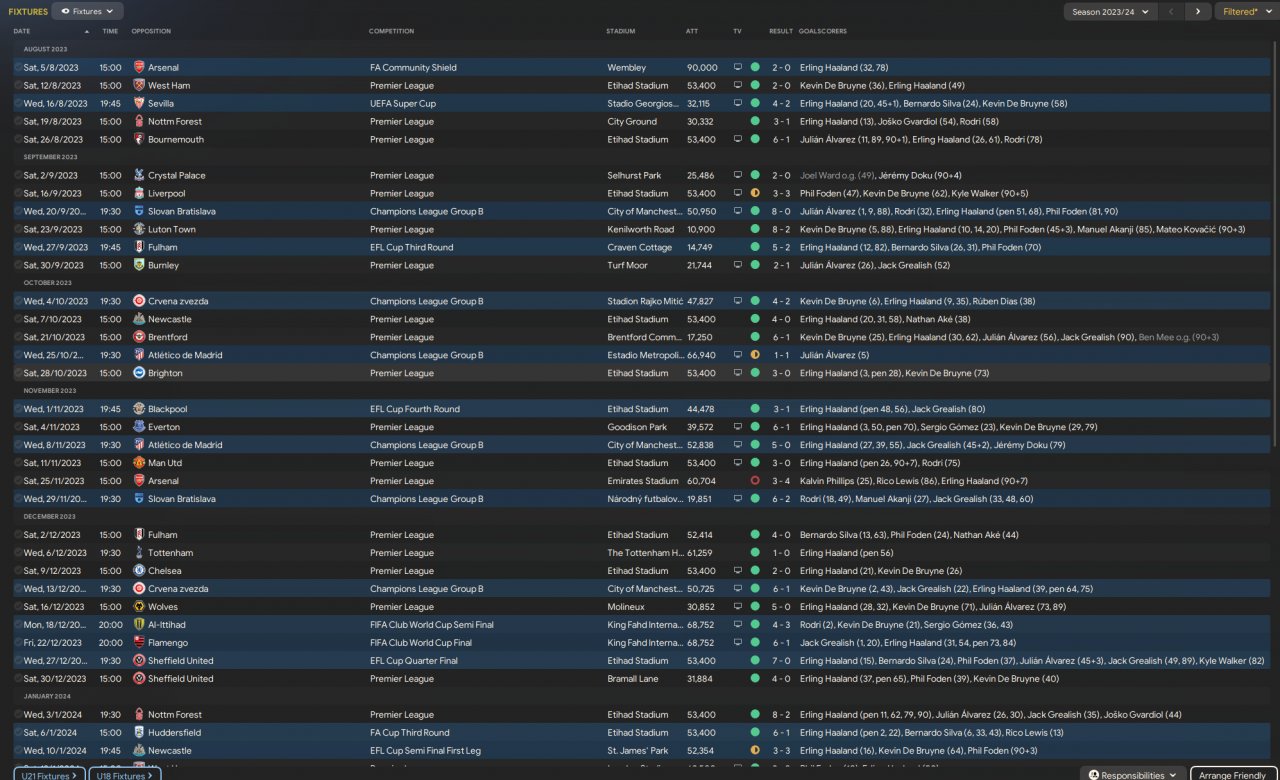The width and height of the screenshot is (1280, 780).
Task: Click the West Ham club crest
Action: (139, 86)
